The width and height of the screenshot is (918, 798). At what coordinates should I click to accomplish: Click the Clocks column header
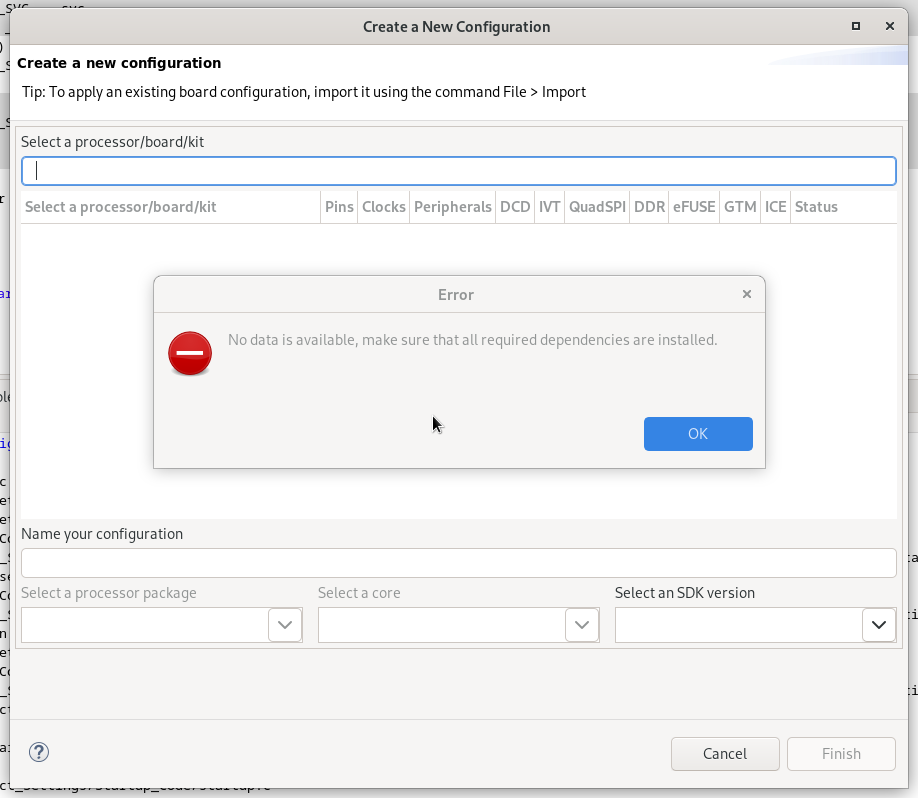point(384,207)
